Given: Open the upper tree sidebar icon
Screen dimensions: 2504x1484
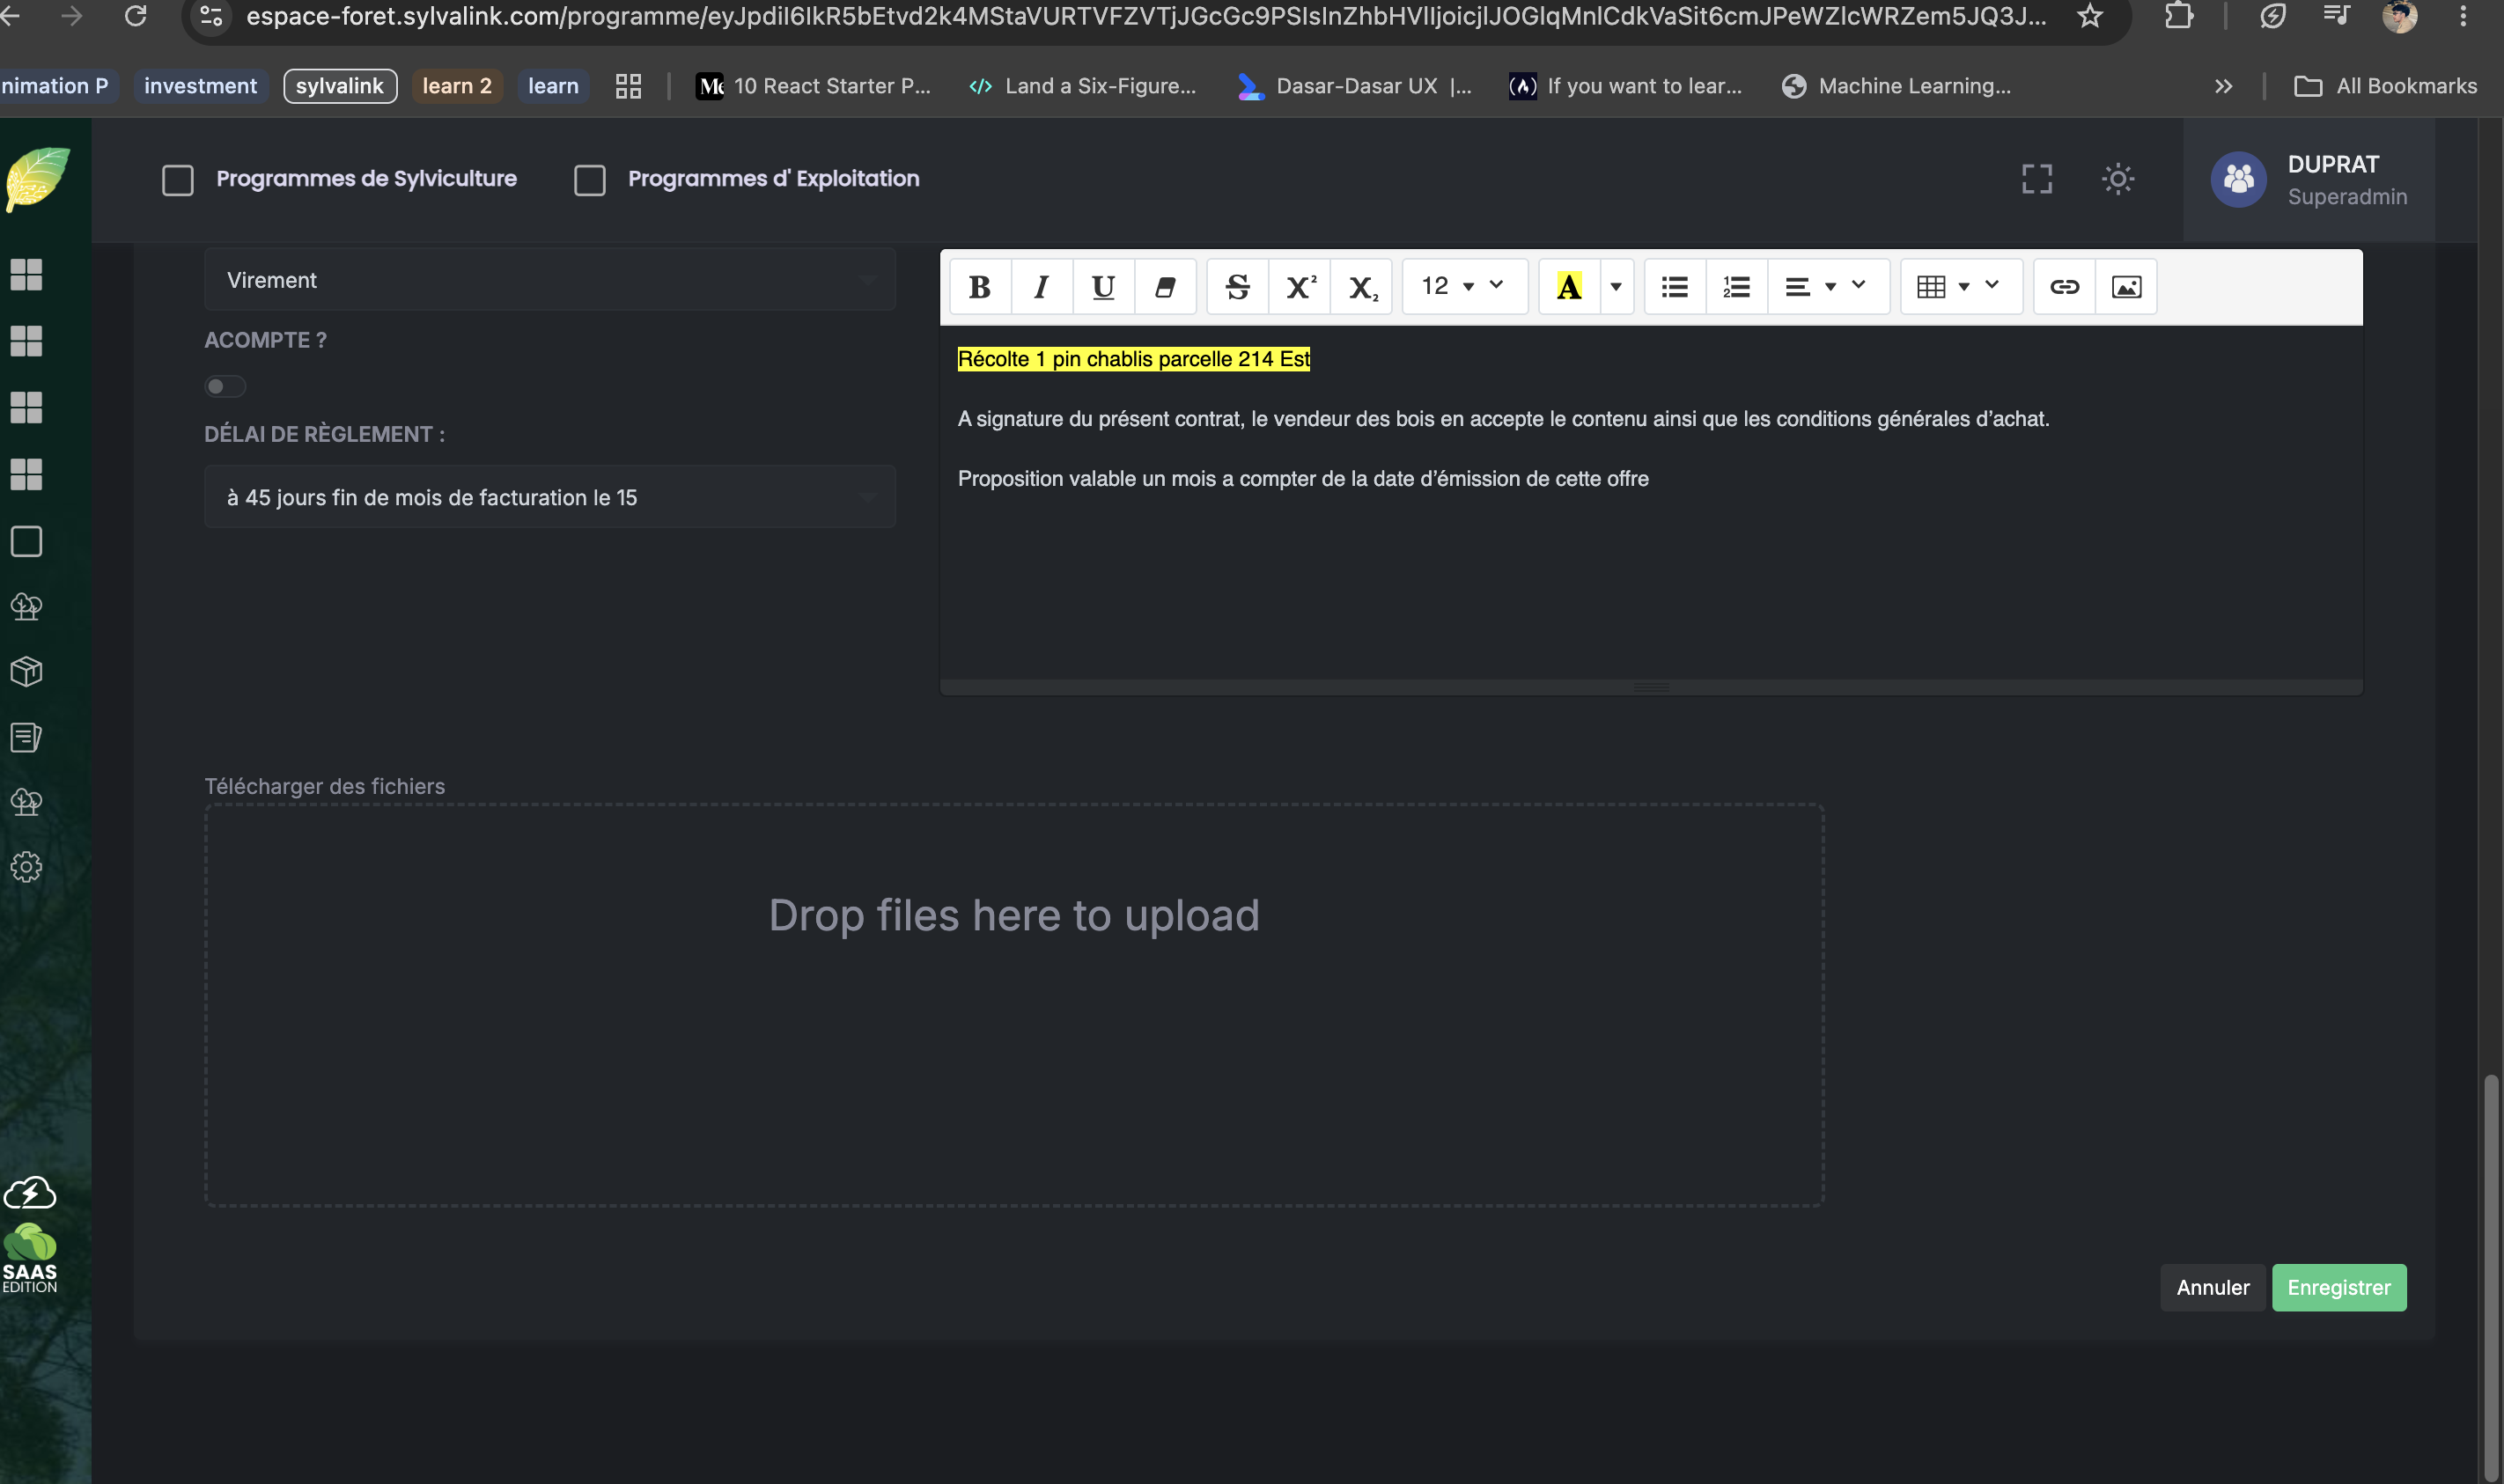Looking at the screenshot, I should pos(26,607).
